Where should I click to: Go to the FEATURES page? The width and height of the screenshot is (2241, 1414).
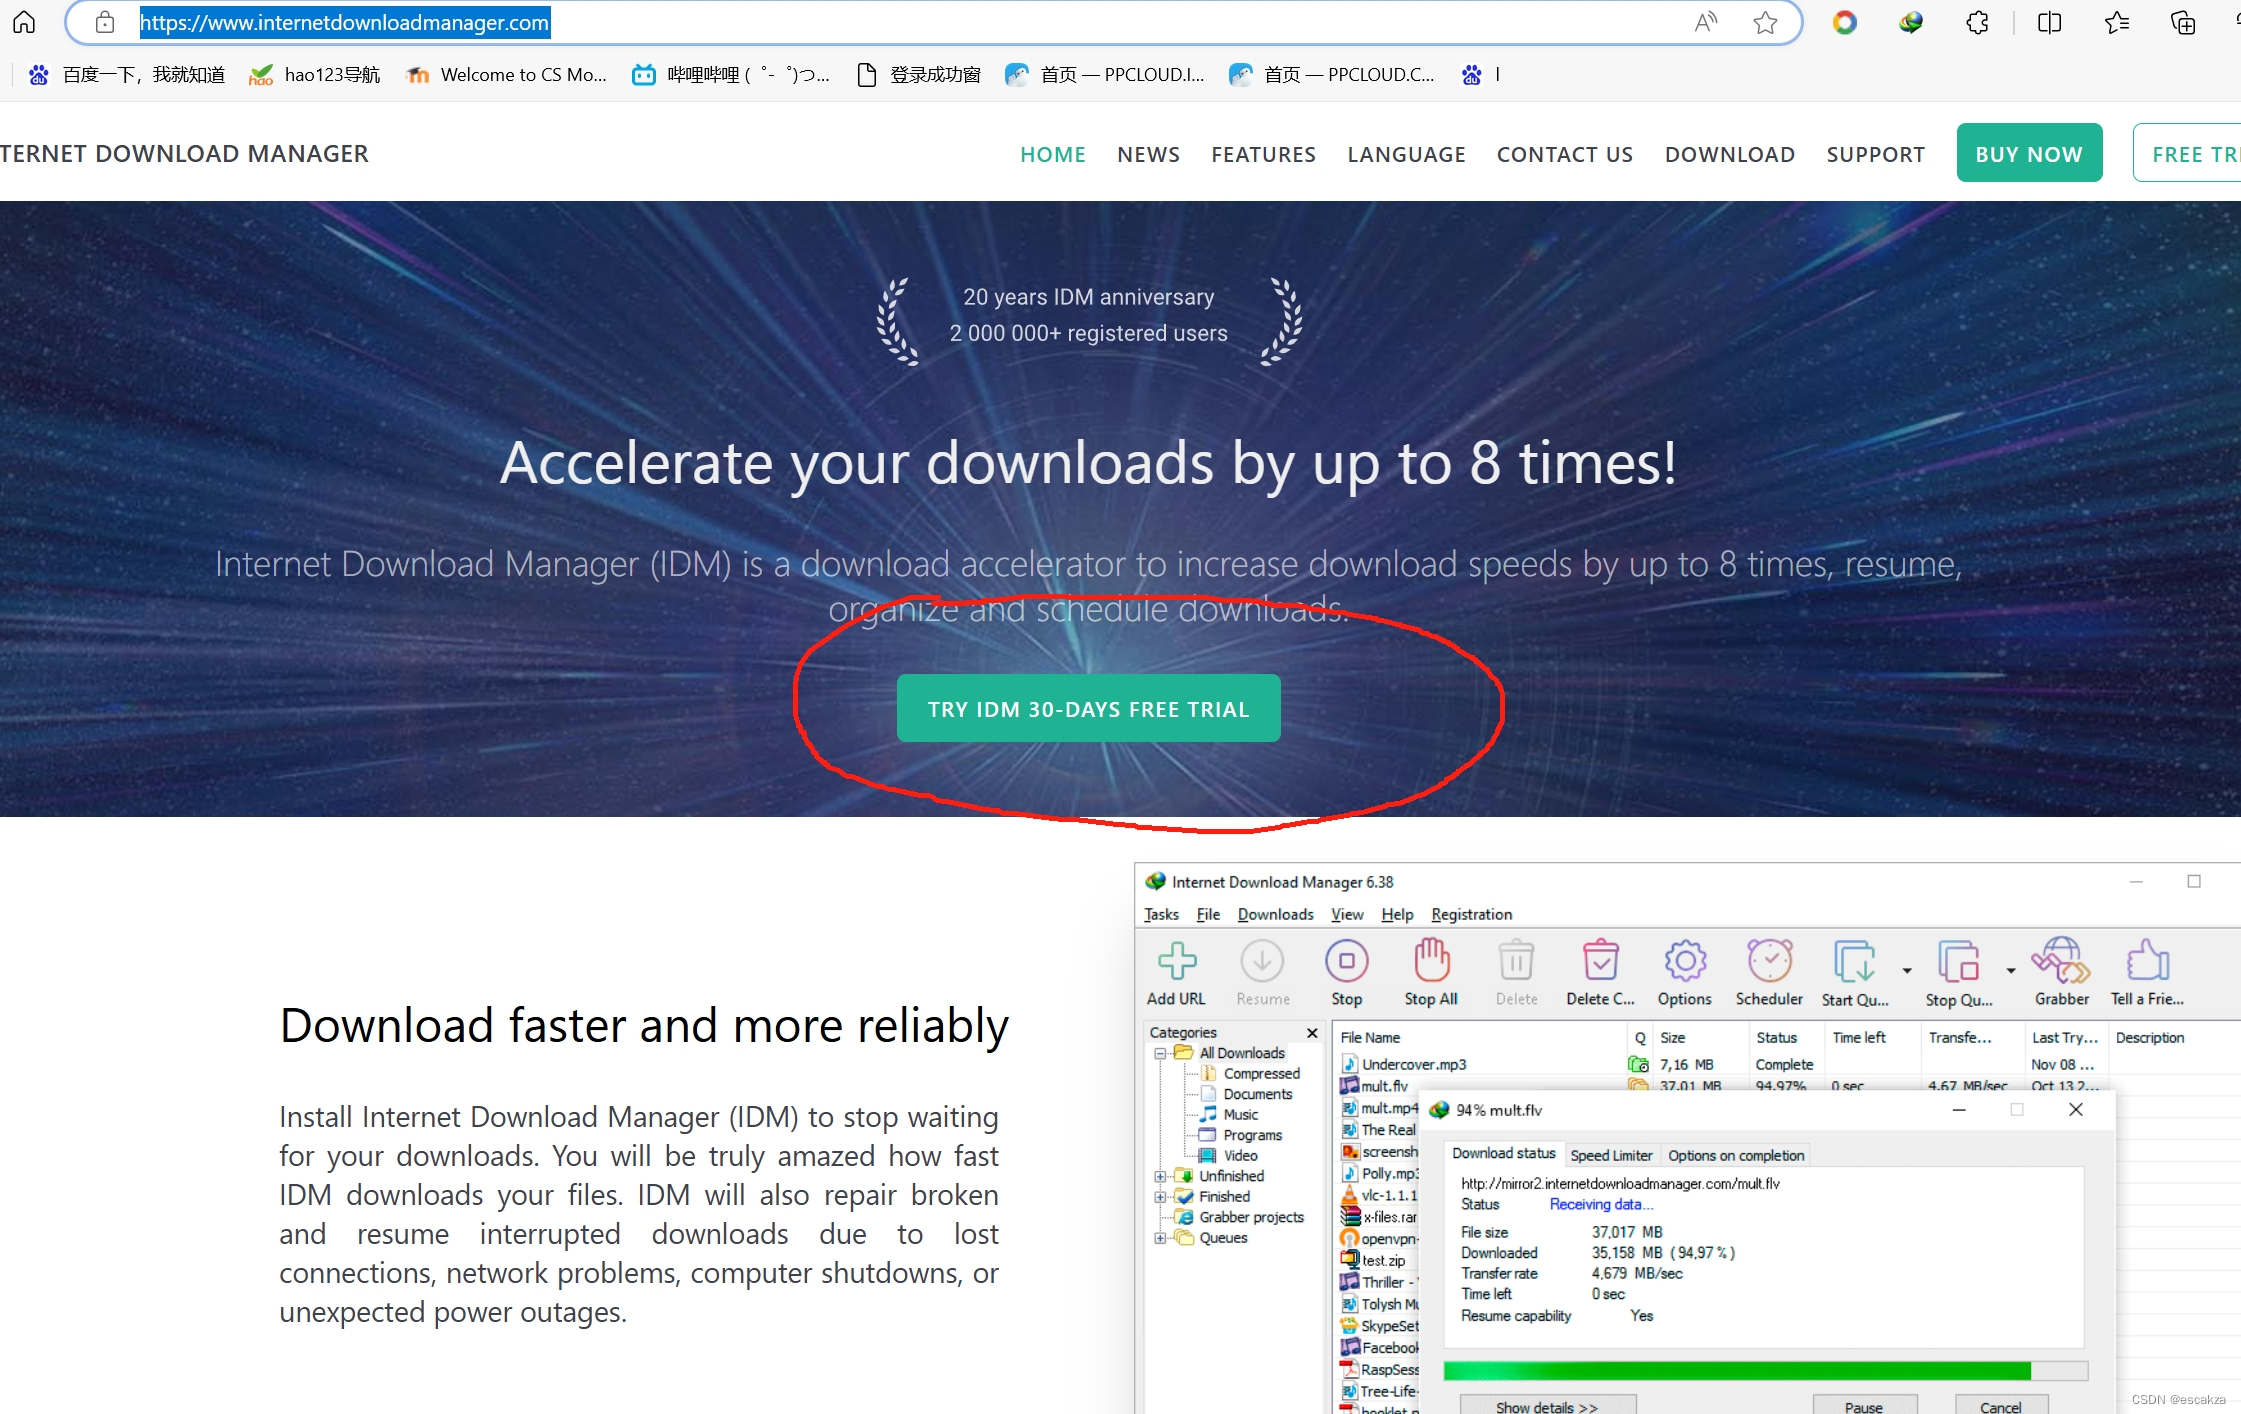(x=1263, y=154)
